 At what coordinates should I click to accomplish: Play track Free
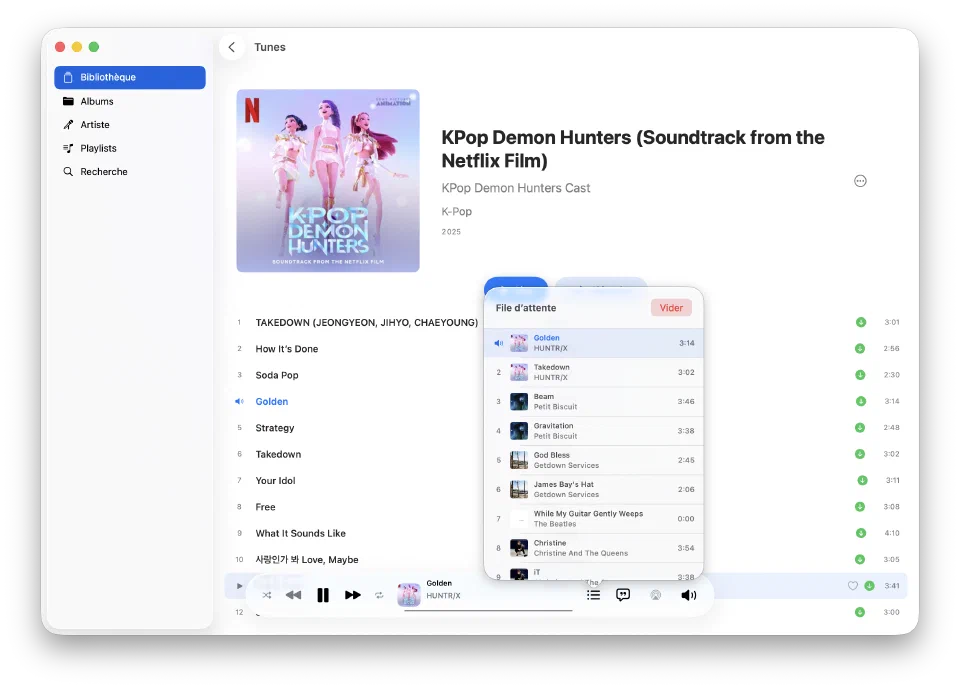pos(265,506)
